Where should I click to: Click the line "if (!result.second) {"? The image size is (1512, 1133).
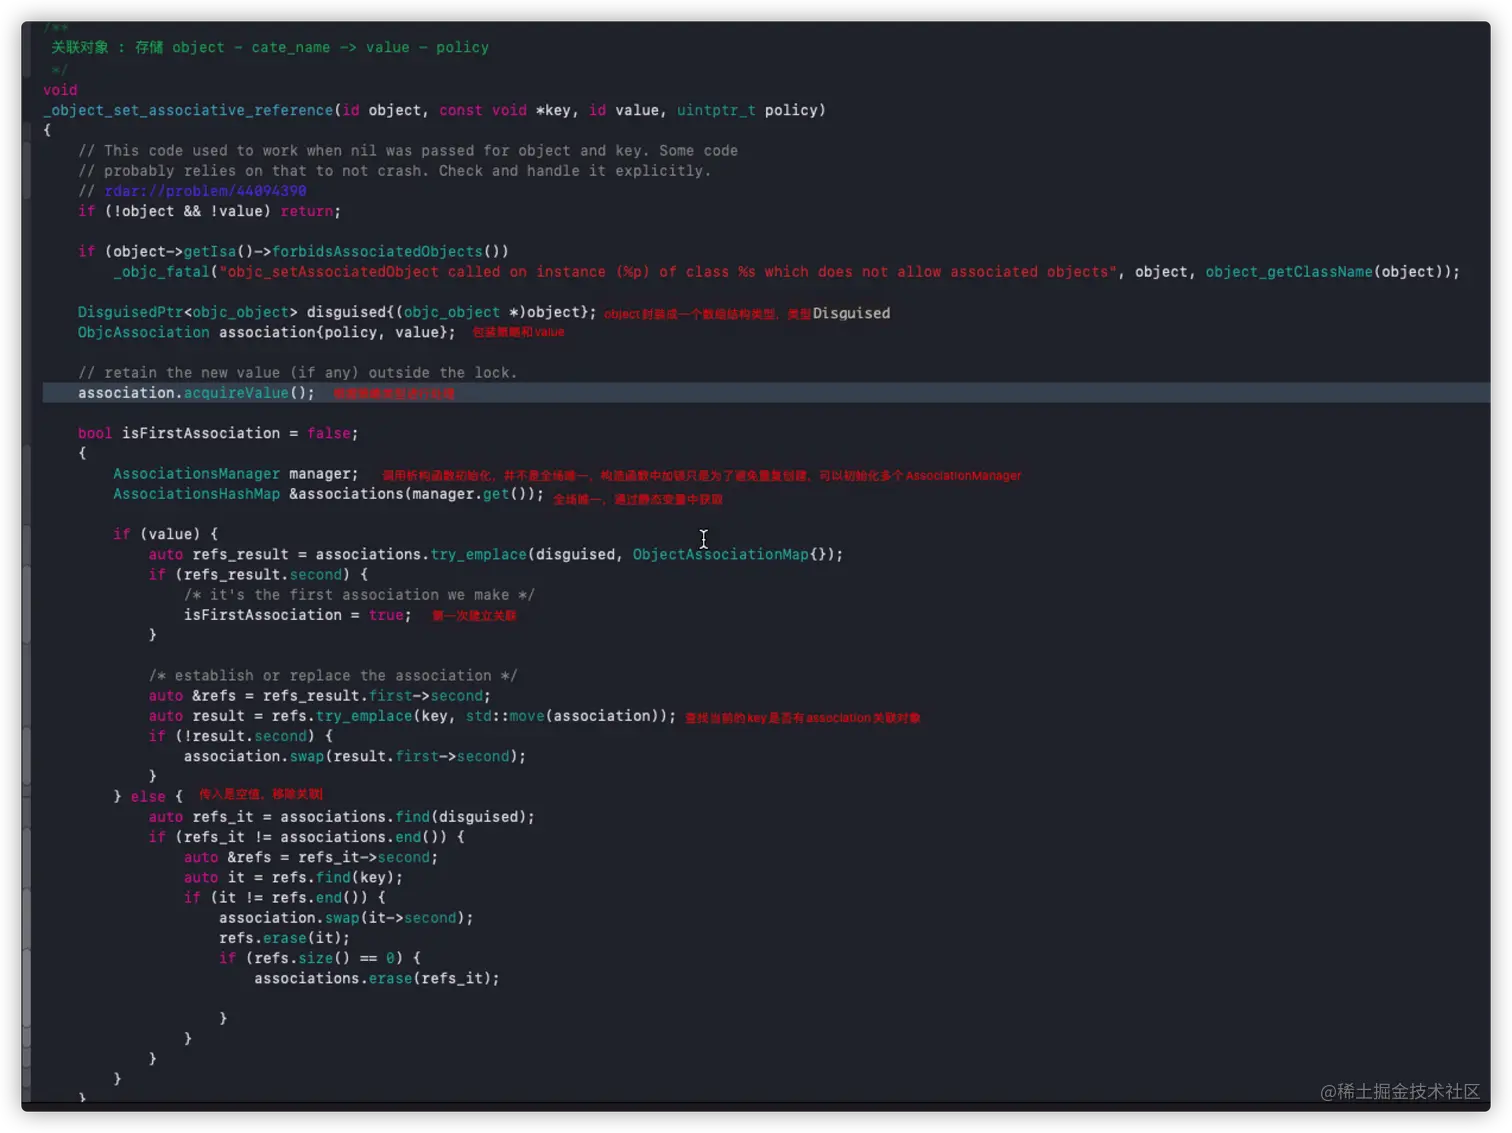pos(241,736)
